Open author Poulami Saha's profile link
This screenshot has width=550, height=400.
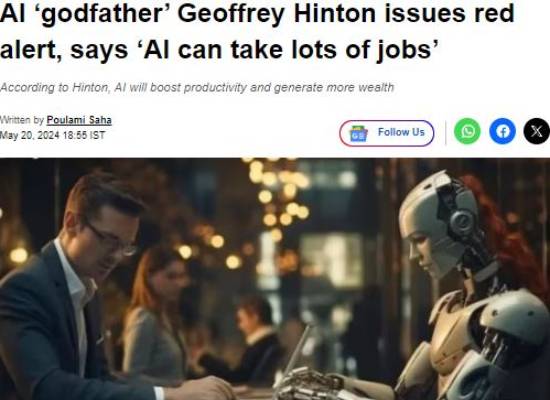coord(79,120)
